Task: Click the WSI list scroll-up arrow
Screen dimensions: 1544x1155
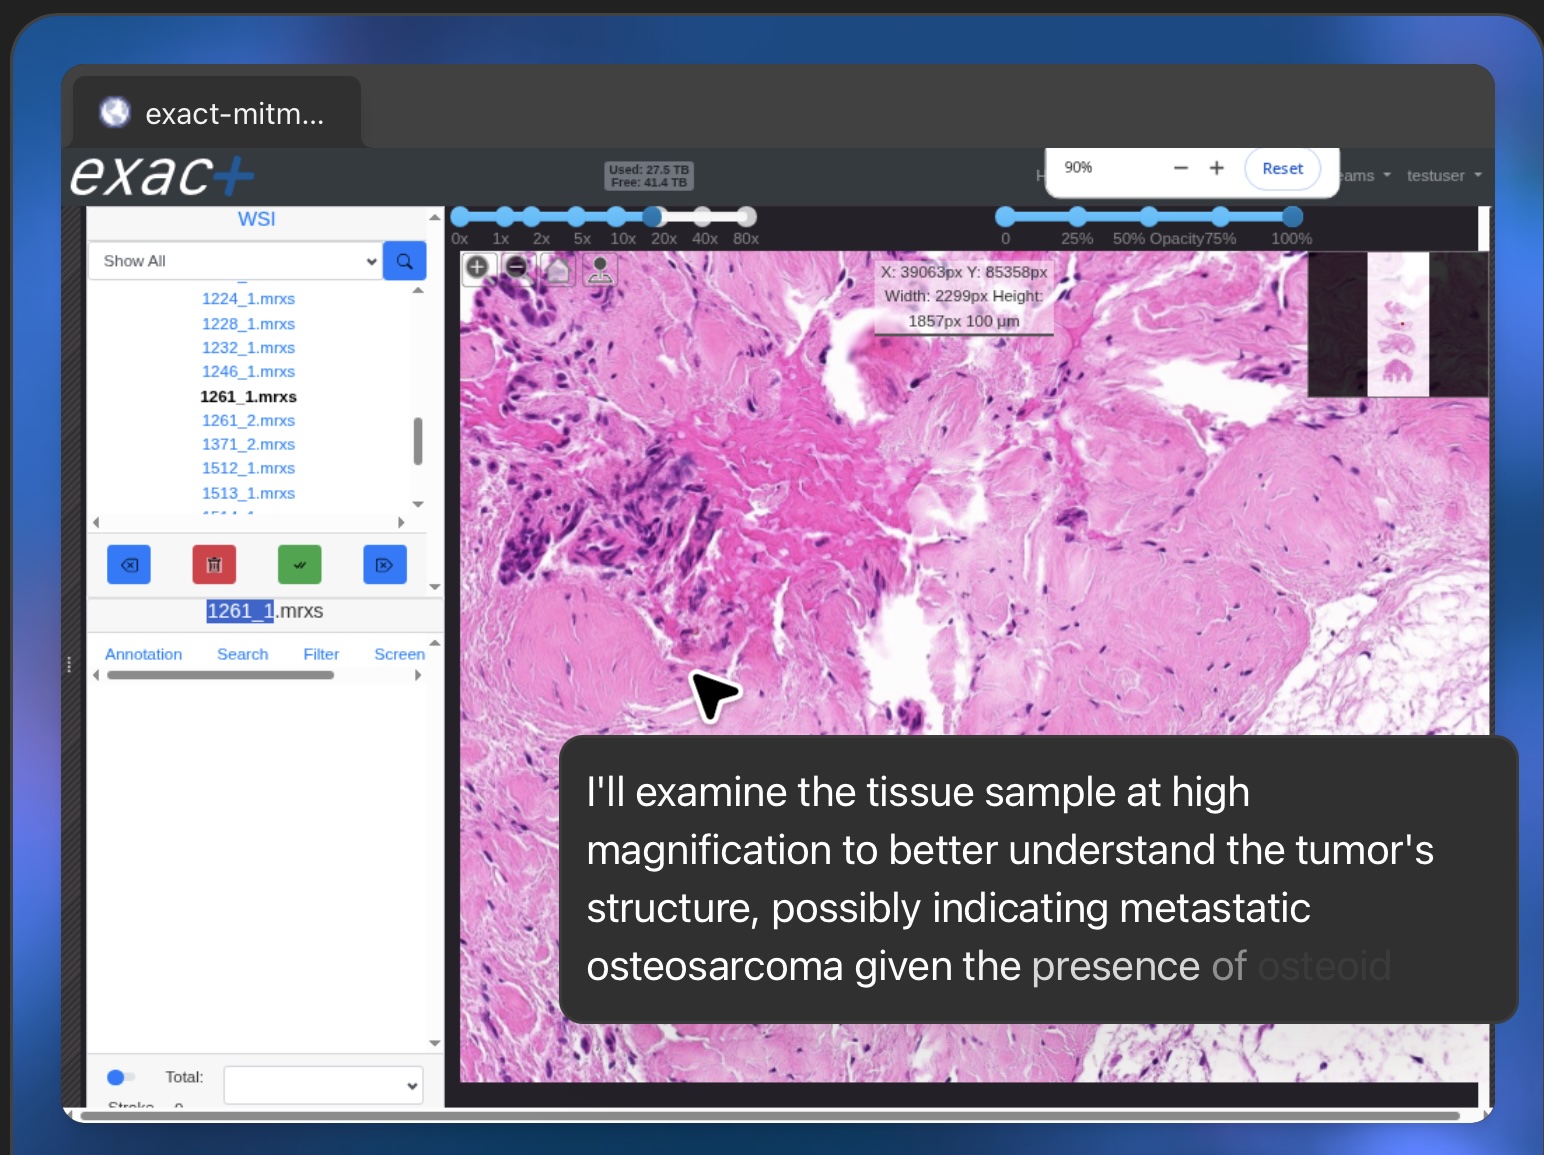Action: pos(418,290)
